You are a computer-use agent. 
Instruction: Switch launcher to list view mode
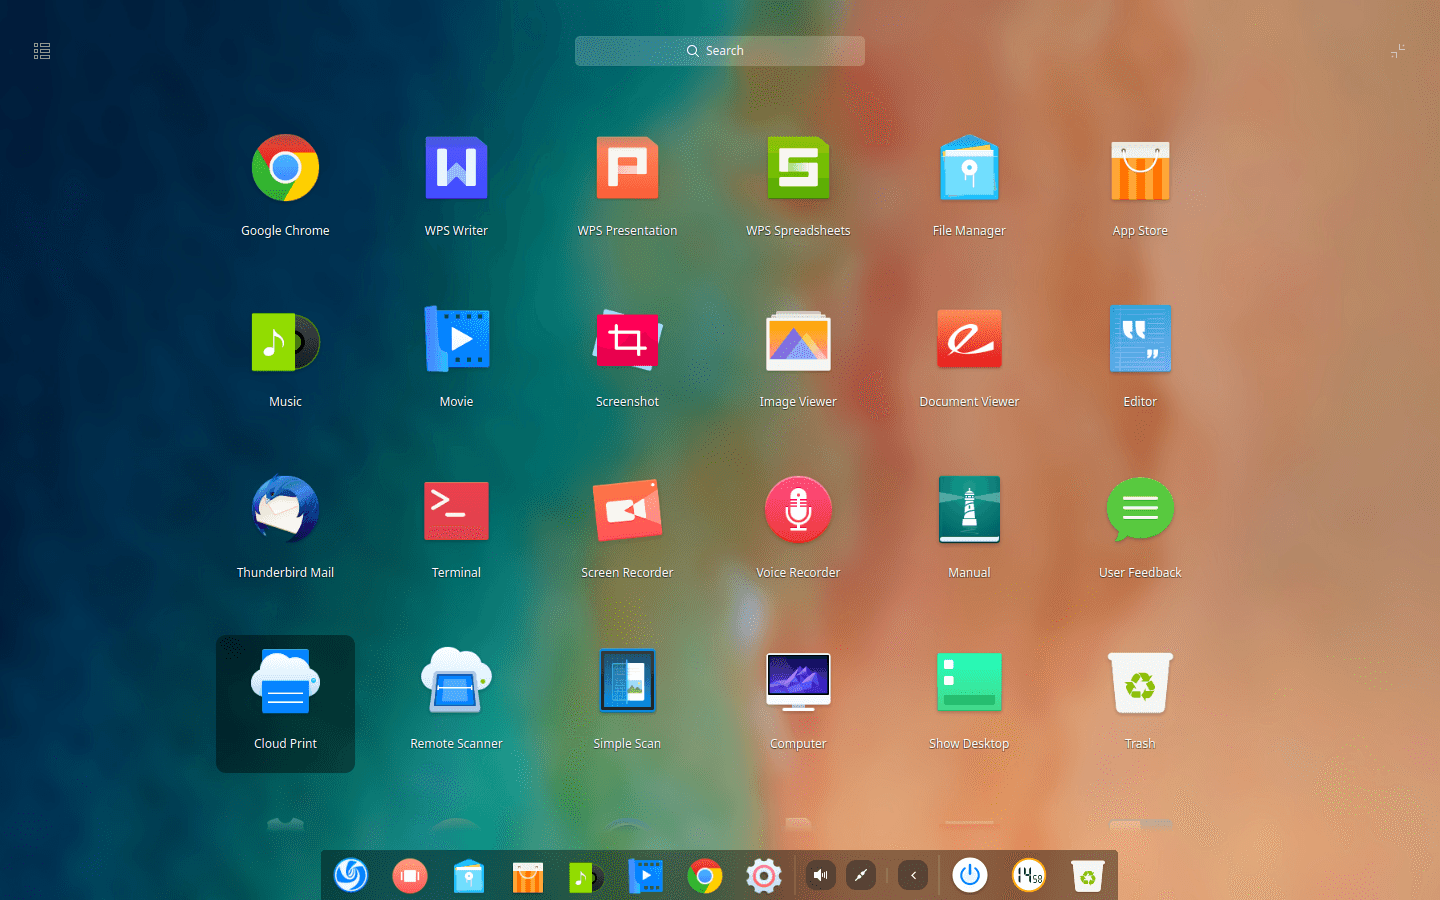click(41, 50)
